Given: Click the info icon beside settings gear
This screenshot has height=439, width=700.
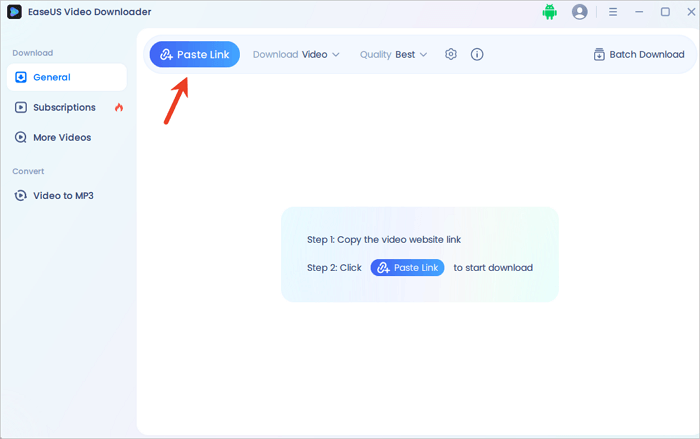Looking at the screenshot, I should coord(477,54).
